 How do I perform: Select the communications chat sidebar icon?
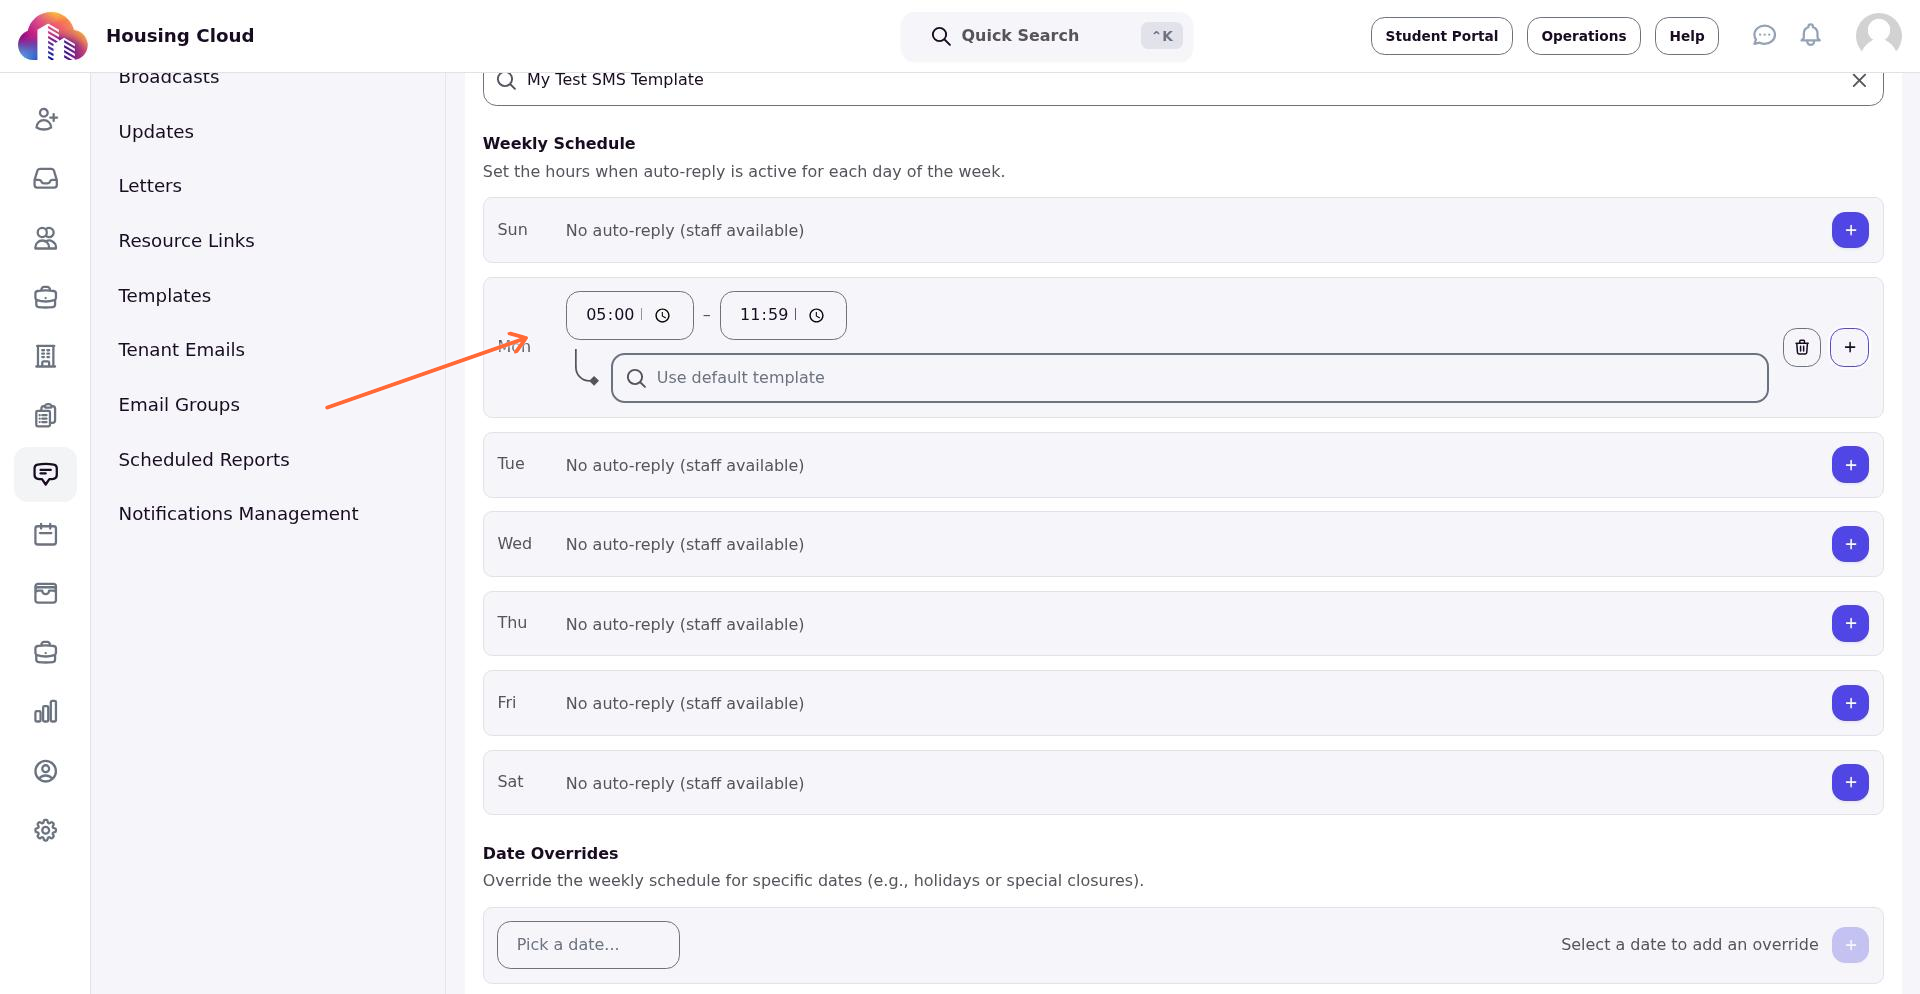(46, 474)
